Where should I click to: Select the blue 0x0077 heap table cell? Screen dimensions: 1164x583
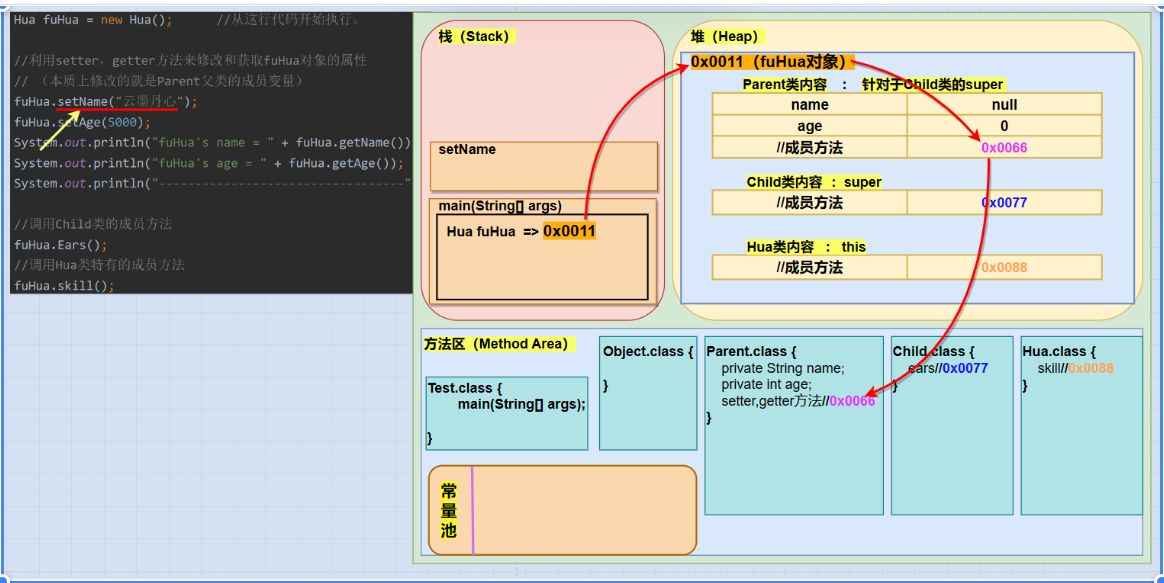coord(1004,202)
